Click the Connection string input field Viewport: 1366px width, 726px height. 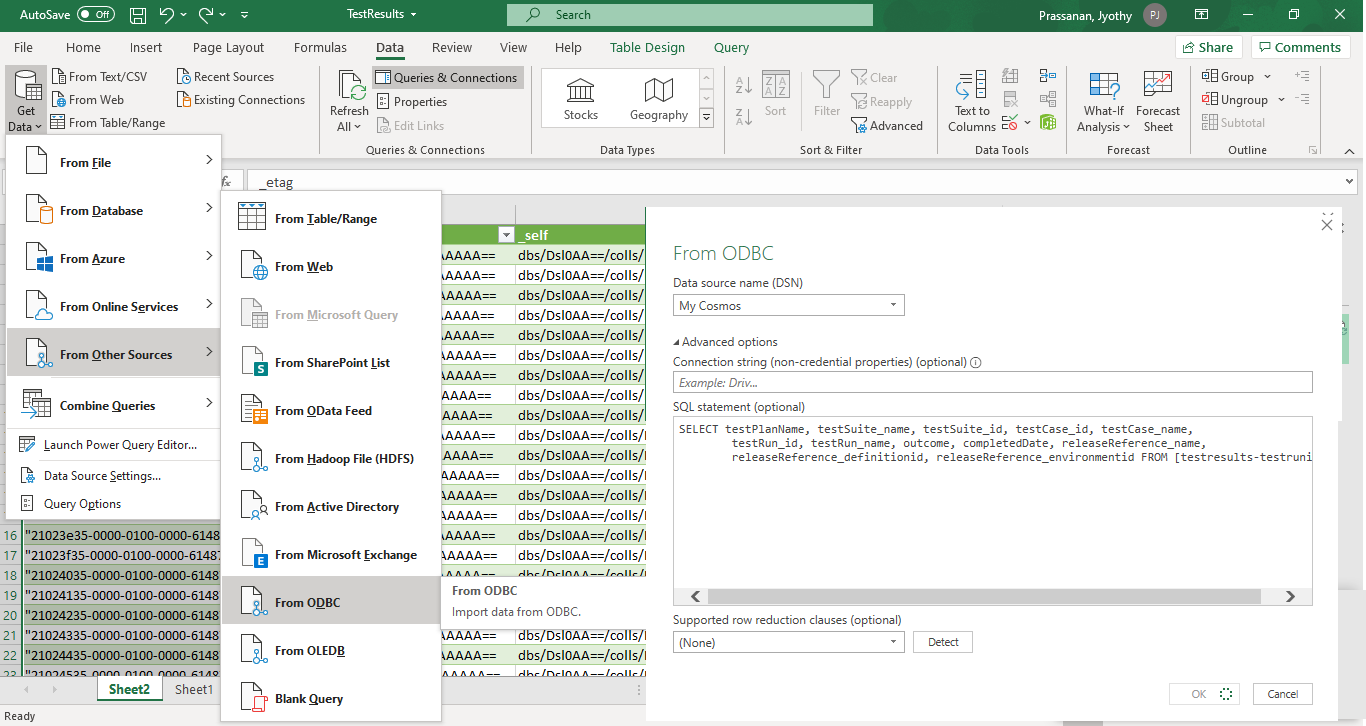point(991,382)
